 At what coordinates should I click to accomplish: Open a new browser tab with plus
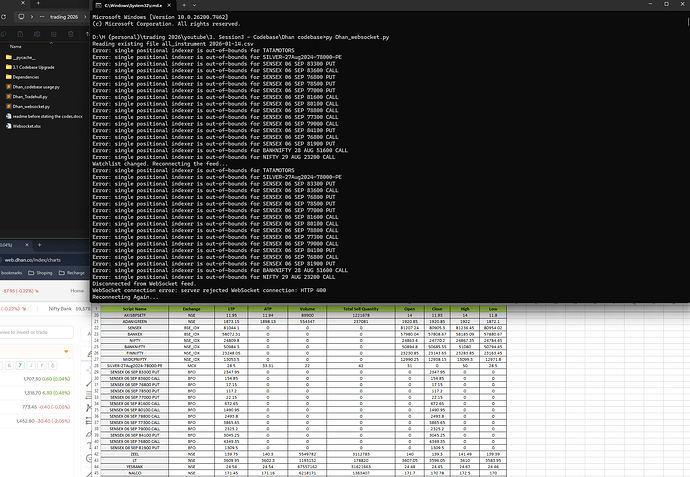(x=39, y=245)
